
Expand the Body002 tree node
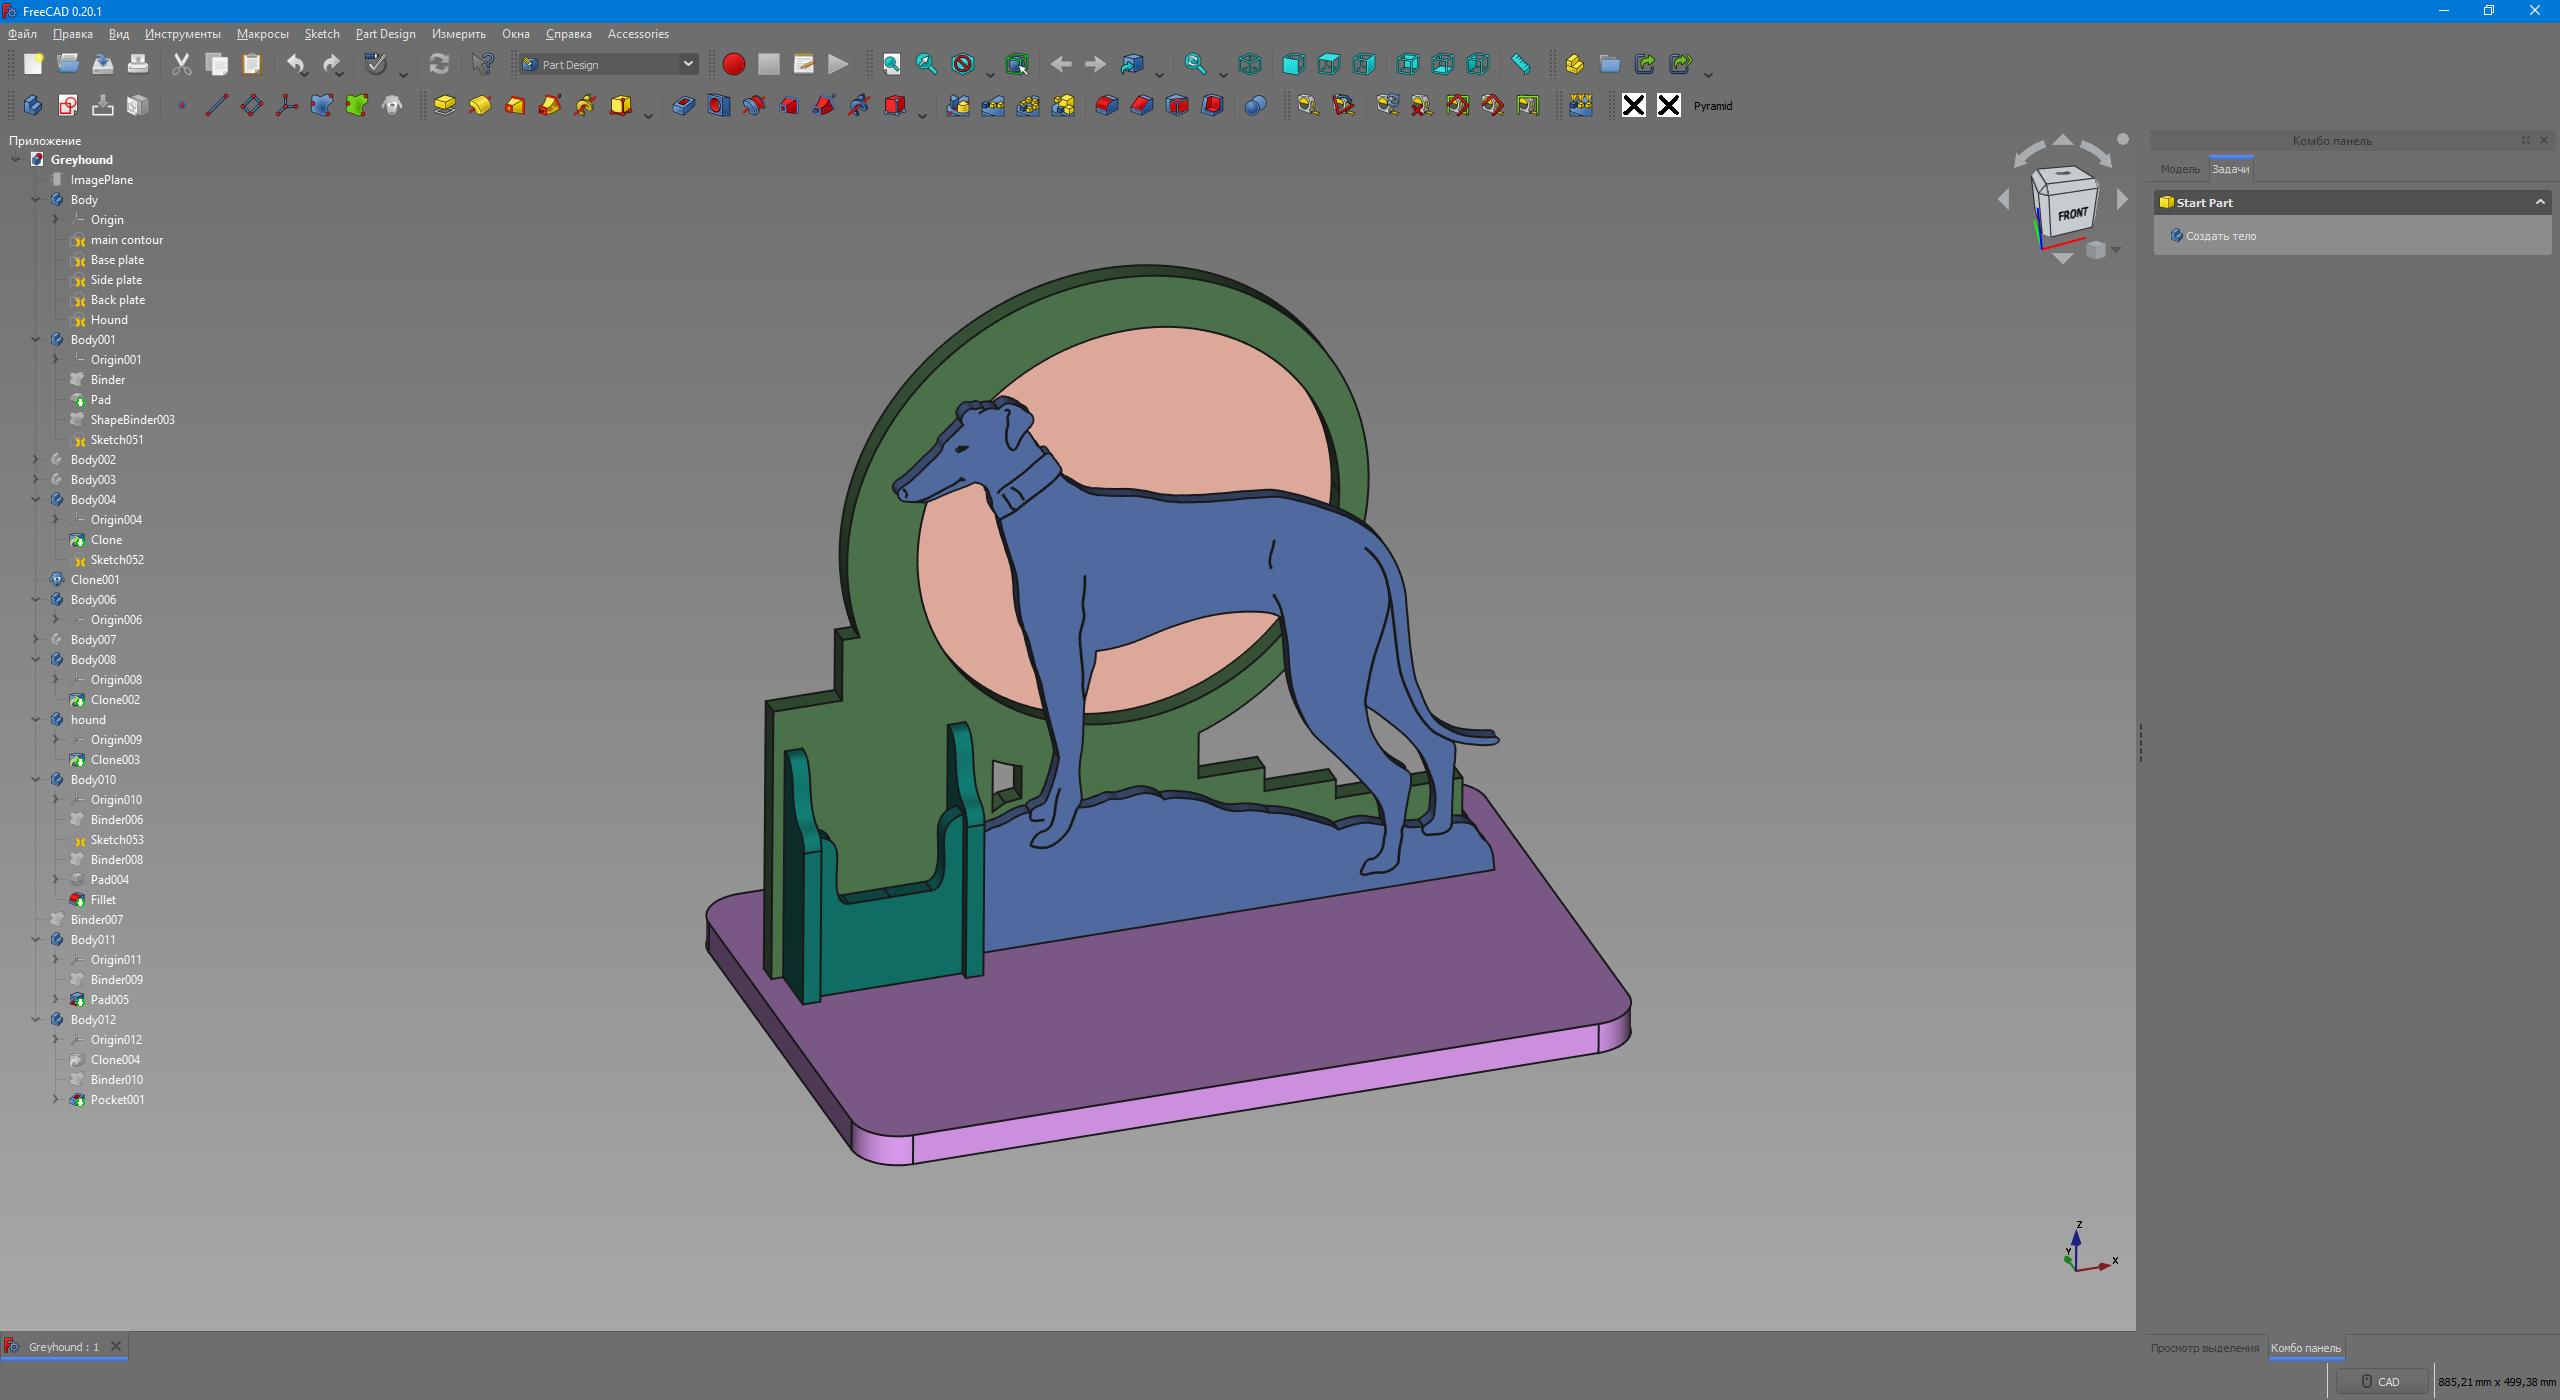point(36,460)
